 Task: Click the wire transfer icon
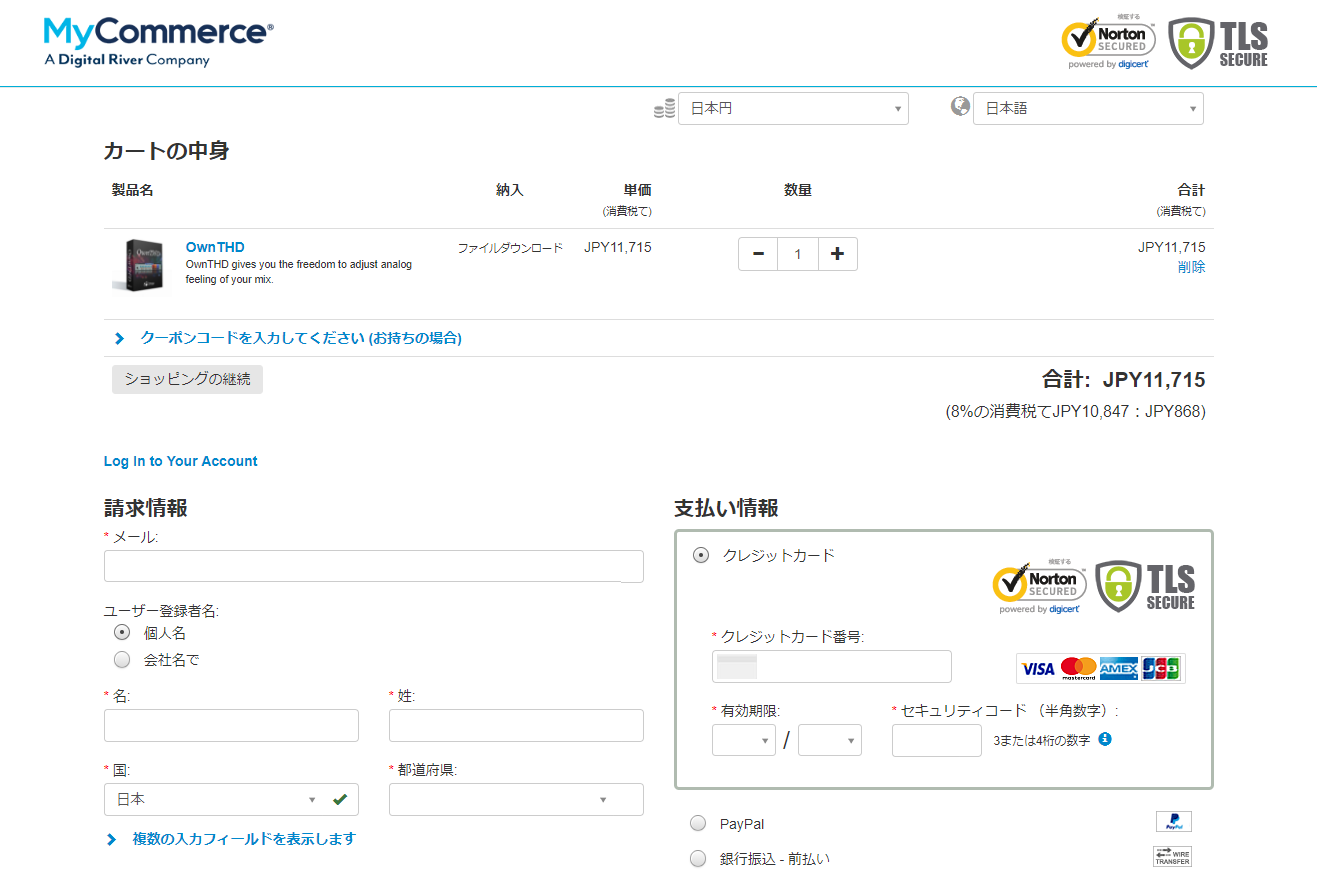(x=1173, y=856)
